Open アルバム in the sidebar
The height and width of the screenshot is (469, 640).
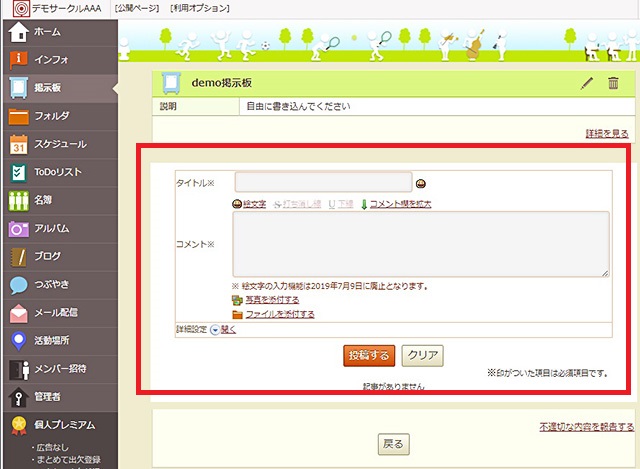51,228
